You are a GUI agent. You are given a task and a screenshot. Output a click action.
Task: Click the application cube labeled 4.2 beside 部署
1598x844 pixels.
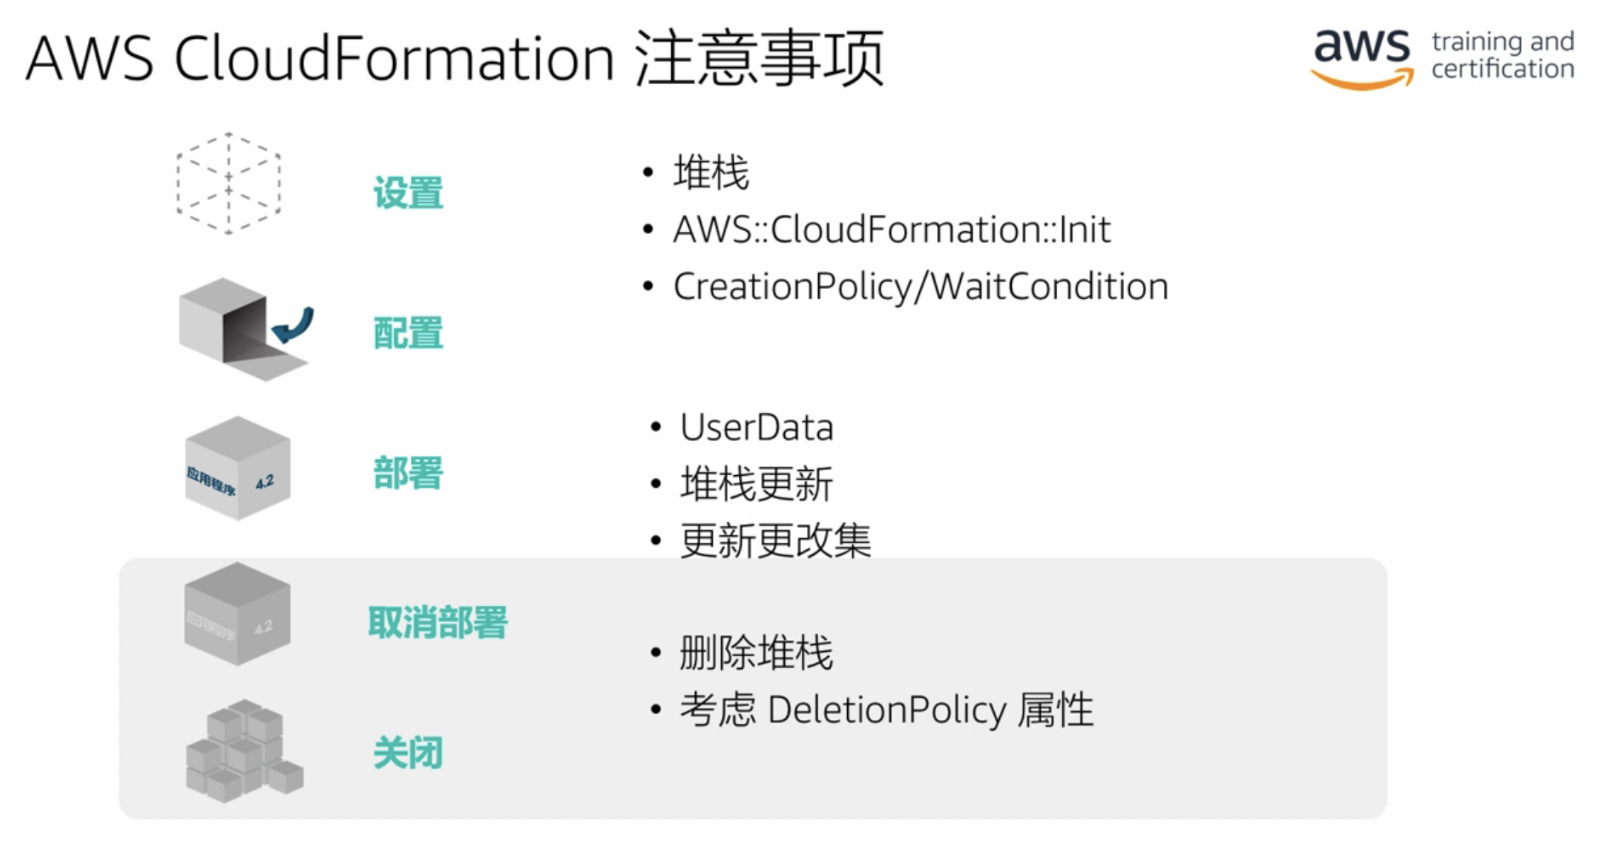click(x=238, y=468)
